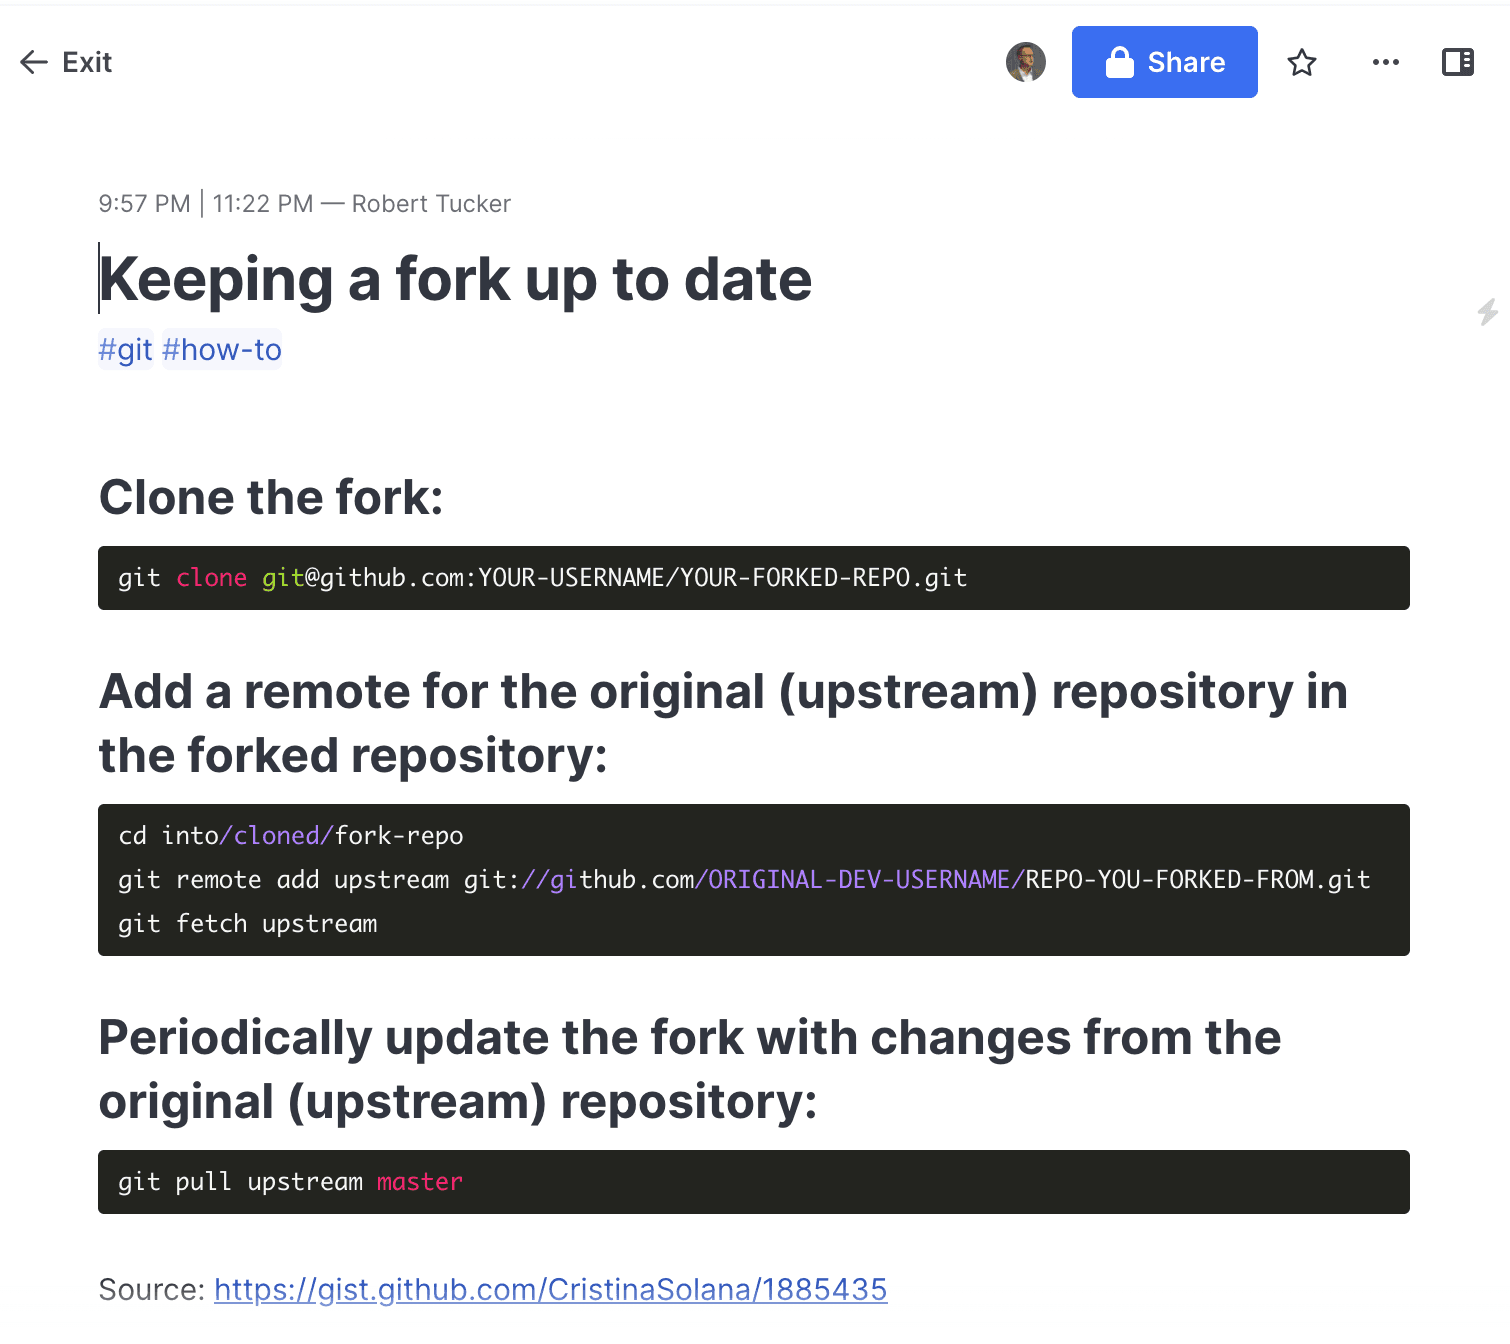Click the git fetch upstream line
The width and height of the screenshot is (1510, 1344).
pyautogui.click(x=248, y=924)
